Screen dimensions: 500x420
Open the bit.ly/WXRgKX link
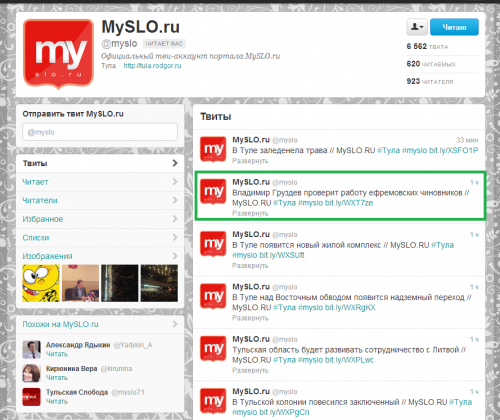350,307
